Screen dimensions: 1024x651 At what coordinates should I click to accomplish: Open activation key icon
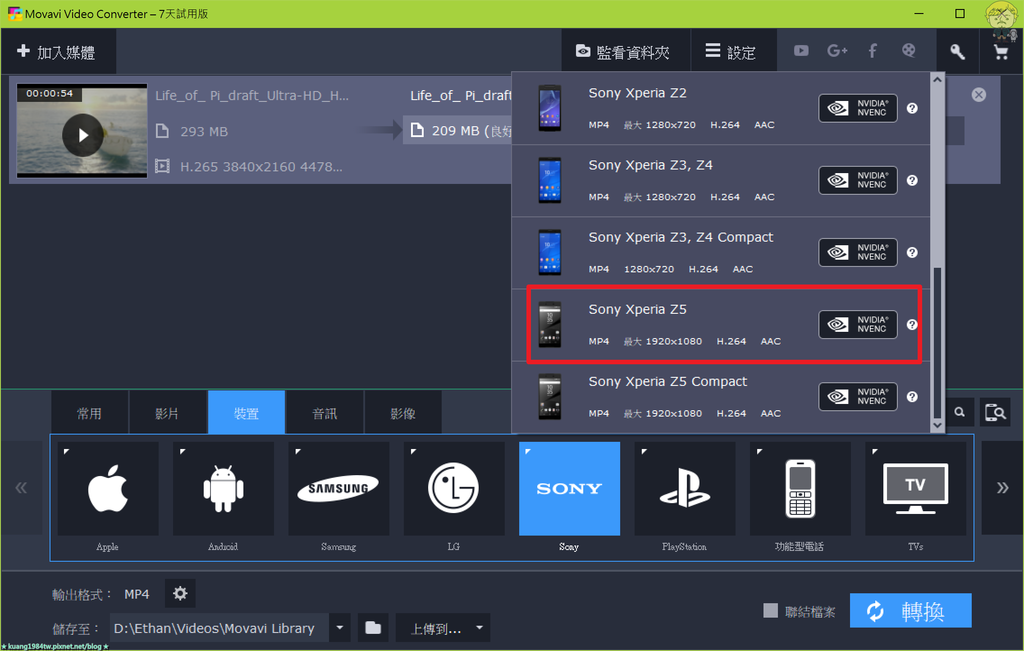point(957,52)
